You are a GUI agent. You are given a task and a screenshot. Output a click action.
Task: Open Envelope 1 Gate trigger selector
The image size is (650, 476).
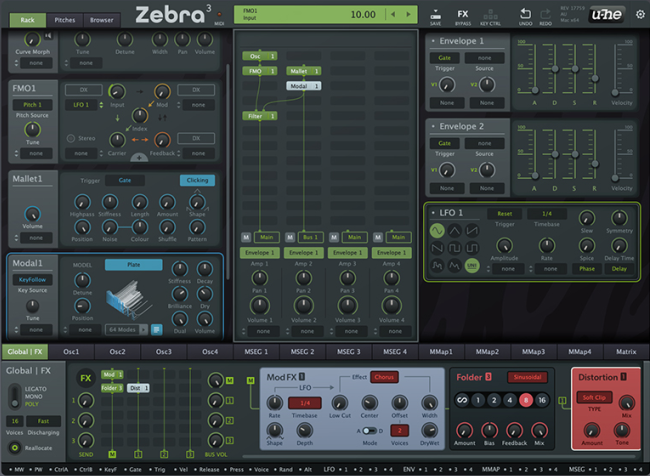pyautogui.click(x=444, y=58)
